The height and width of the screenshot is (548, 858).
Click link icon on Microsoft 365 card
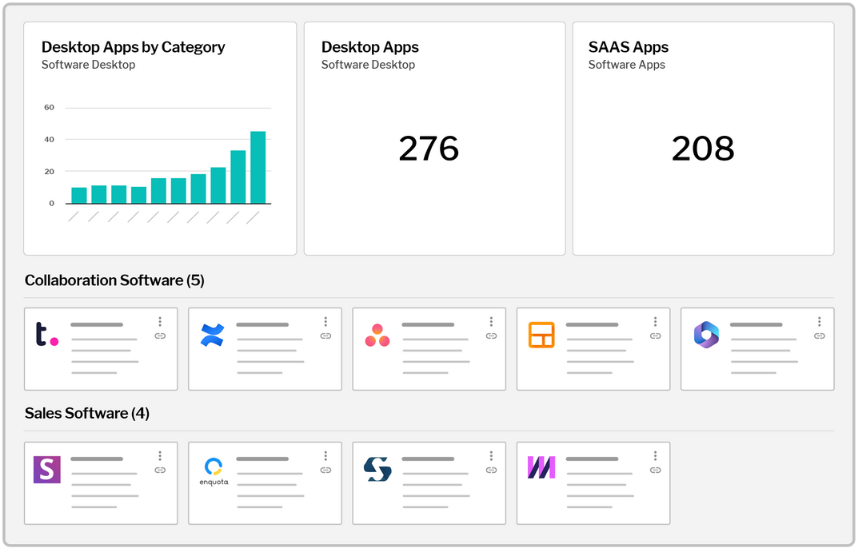click(x=819, y=336)
